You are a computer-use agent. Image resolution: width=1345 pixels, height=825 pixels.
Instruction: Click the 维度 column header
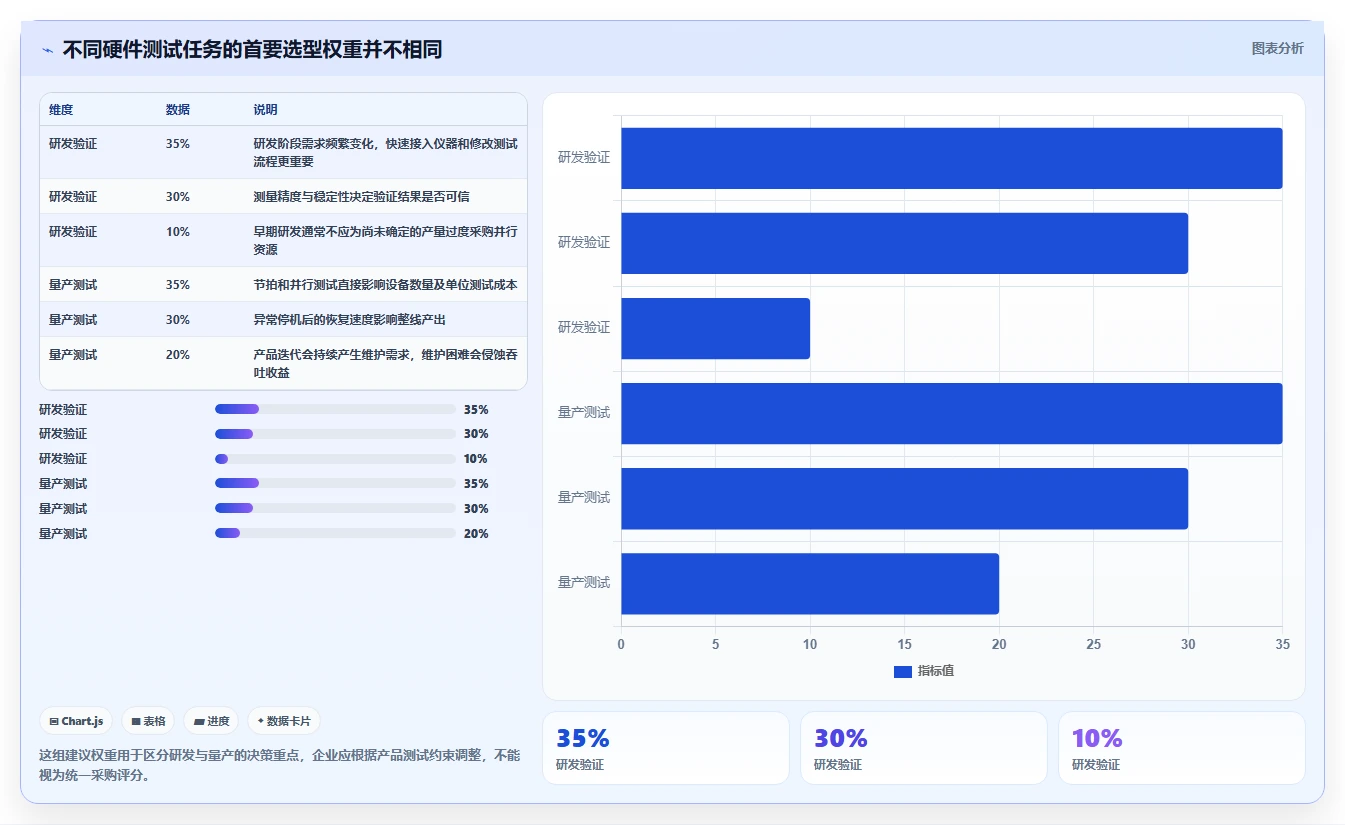coord(61,109)
